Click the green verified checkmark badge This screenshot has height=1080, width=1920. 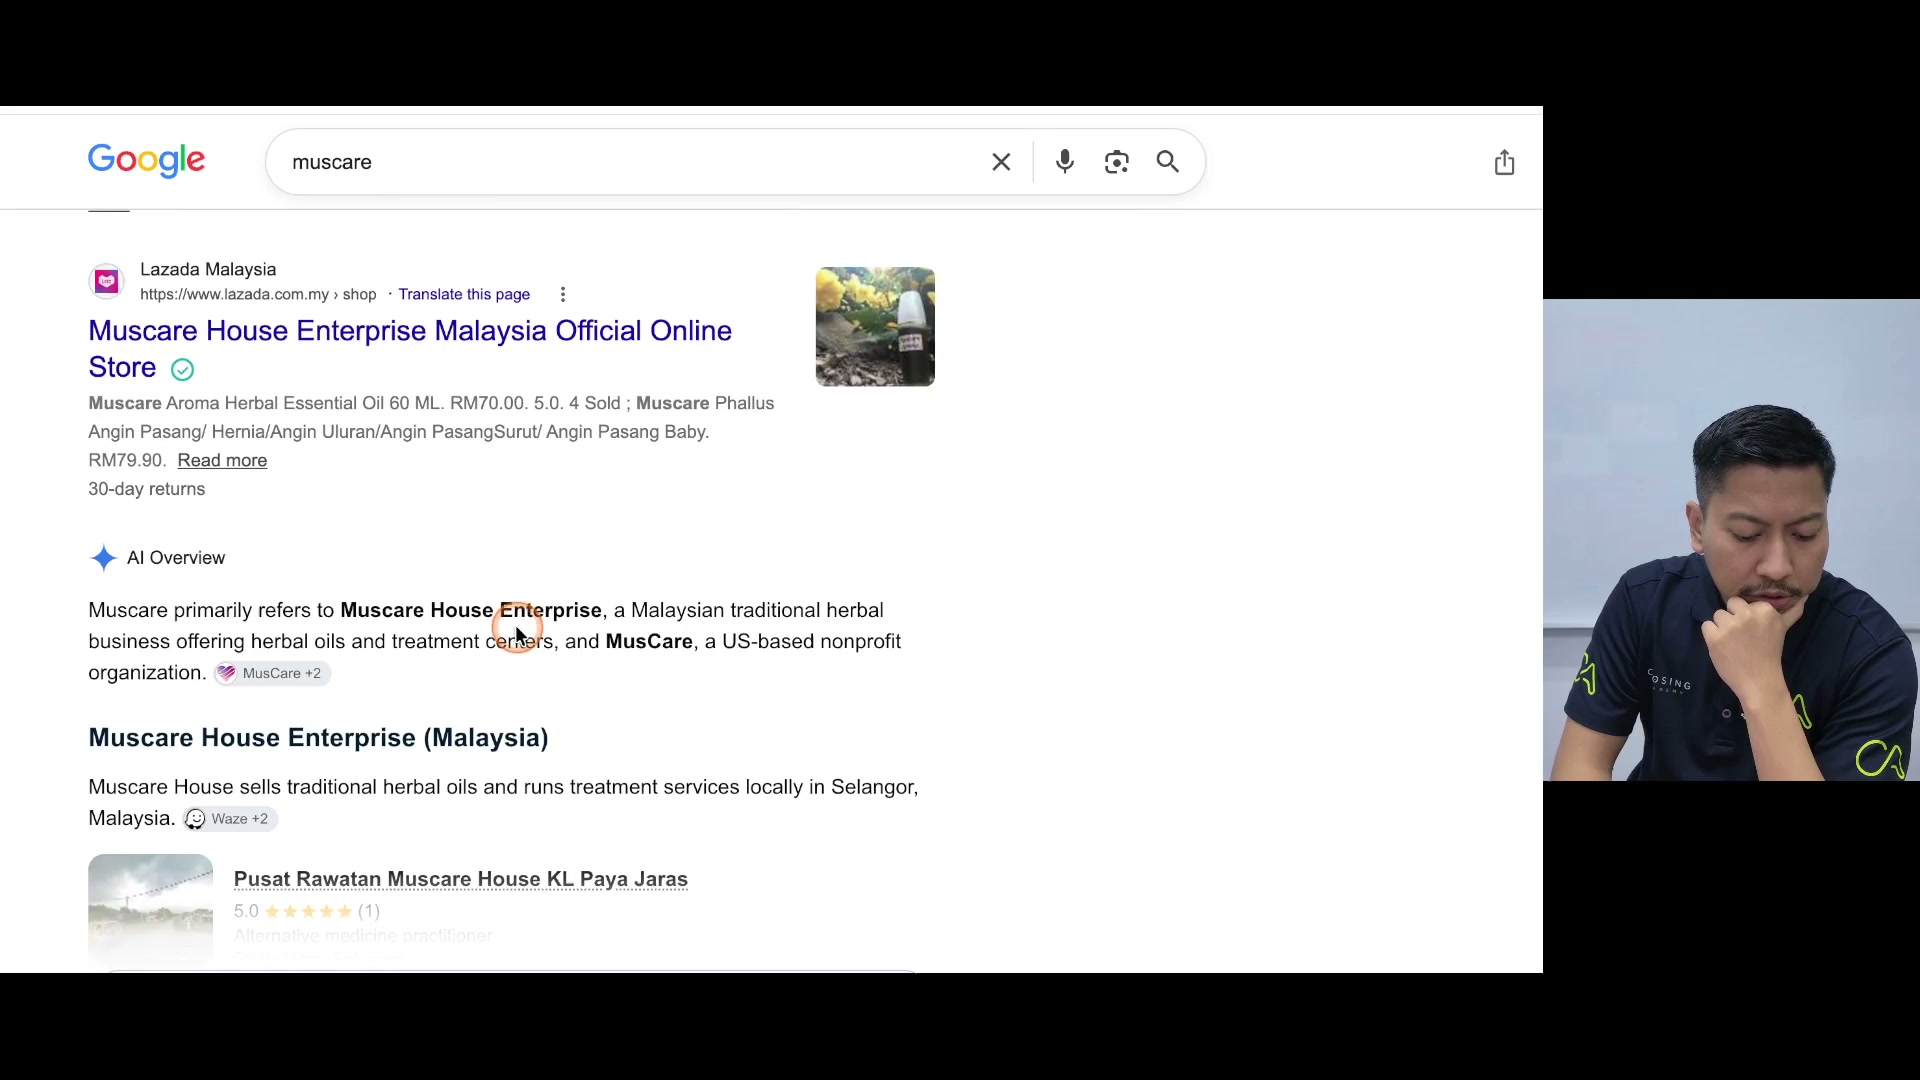182,369
